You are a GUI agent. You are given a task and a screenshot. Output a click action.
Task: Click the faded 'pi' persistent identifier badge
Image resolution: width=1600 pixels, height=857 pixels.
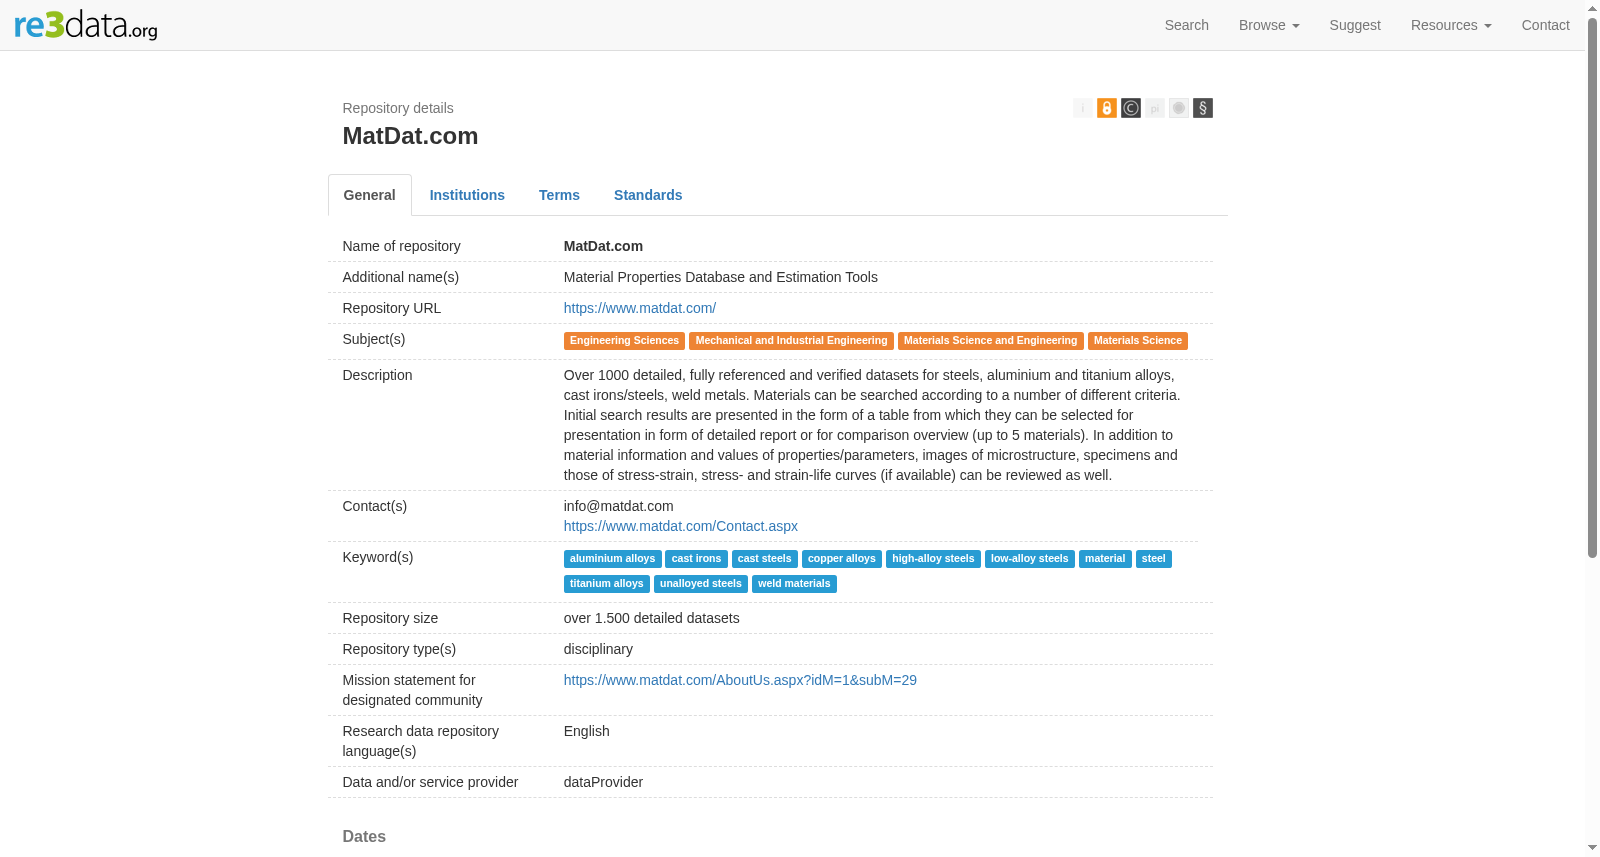(x=1155, y=108)
